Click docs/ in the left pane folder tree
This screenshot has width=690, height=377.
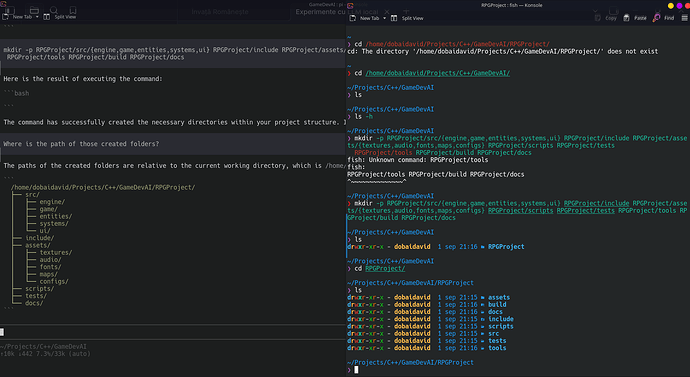tap(34, 303)
